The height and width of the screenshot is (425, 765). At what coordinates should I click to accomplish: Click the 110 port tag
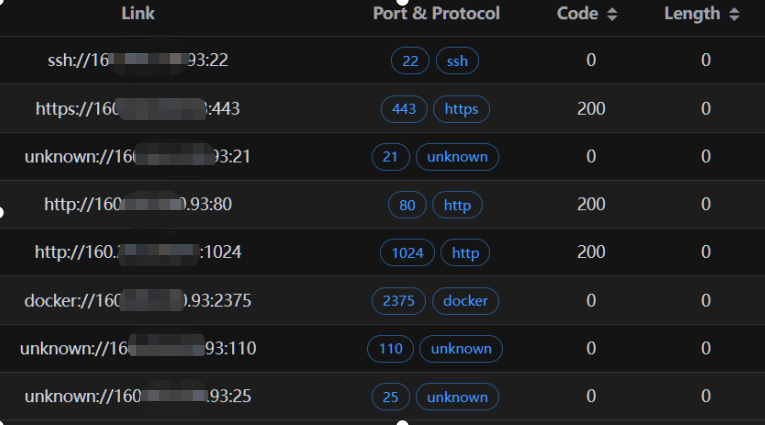pos(390,349)
